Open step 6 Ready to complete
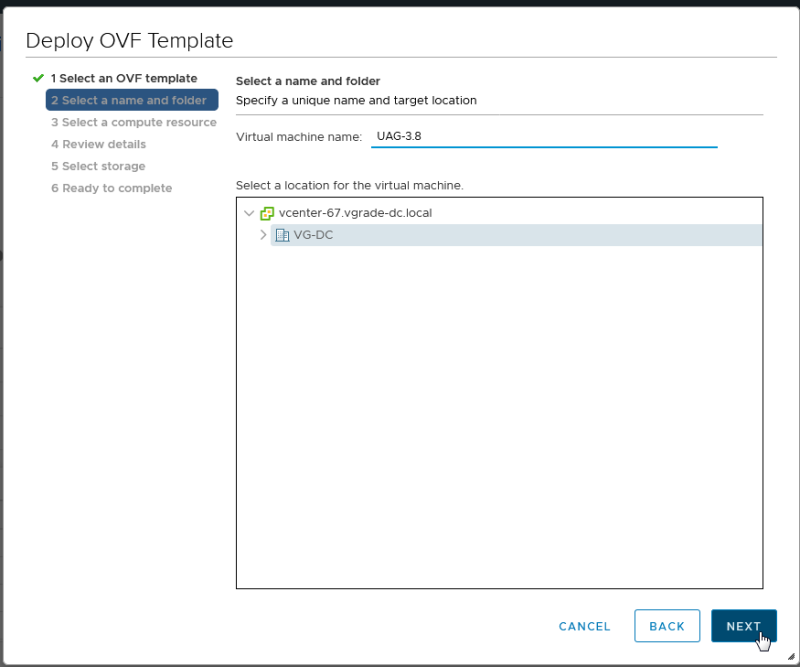The width and height of the screenshot is (800, 667). point(111,188)
